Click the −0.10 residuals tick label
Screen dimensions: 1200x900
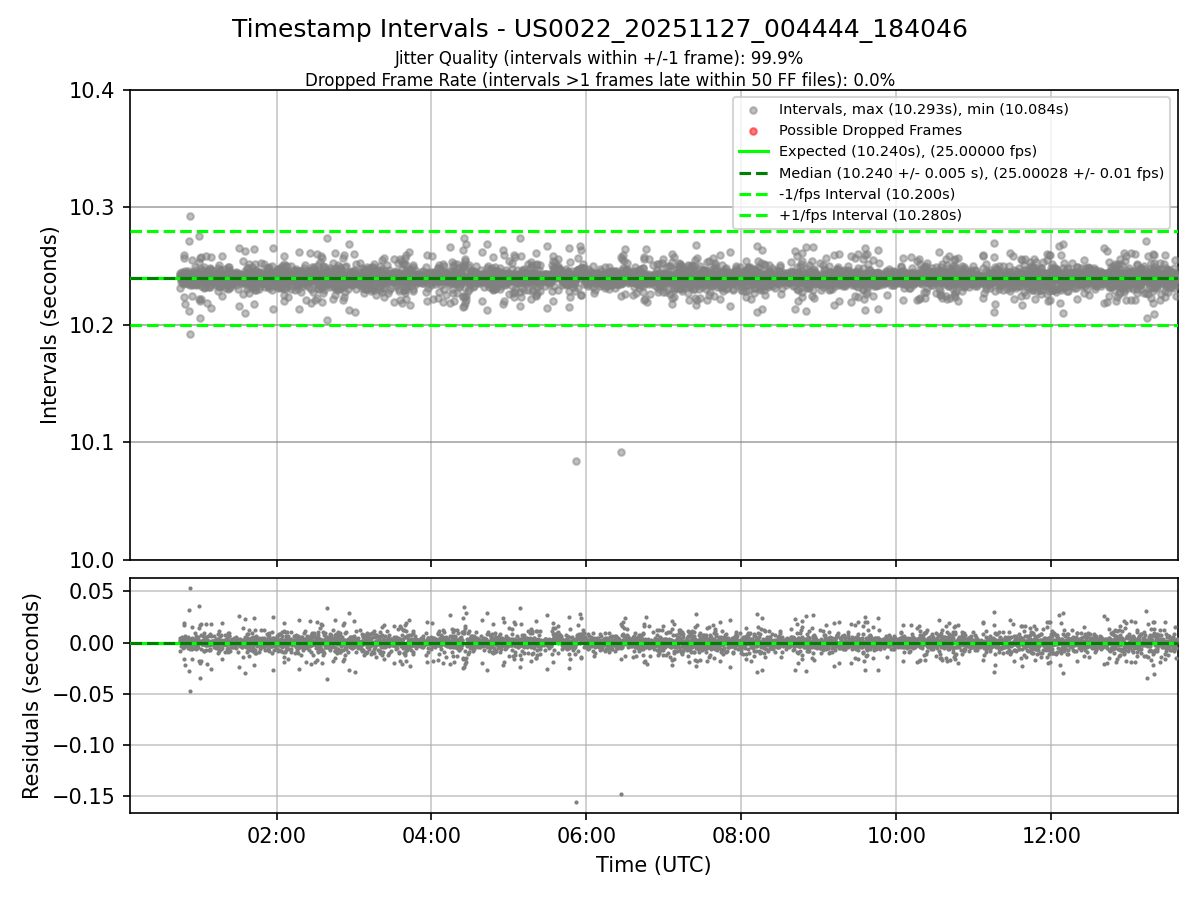click(87, 746)
